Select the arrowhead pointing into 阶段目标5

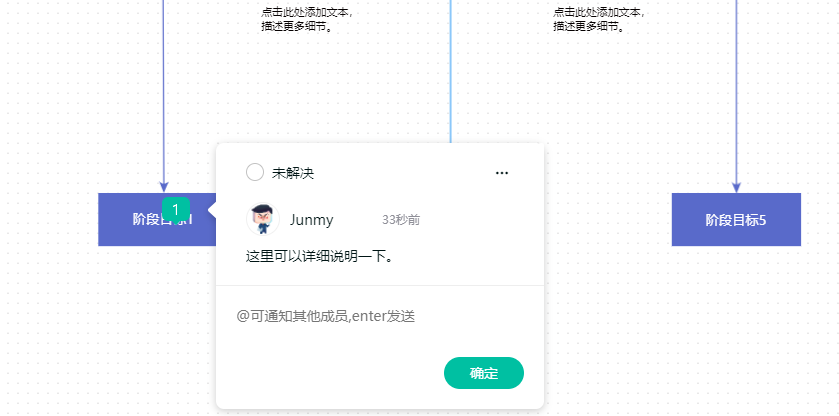click(x=736, y=187)
